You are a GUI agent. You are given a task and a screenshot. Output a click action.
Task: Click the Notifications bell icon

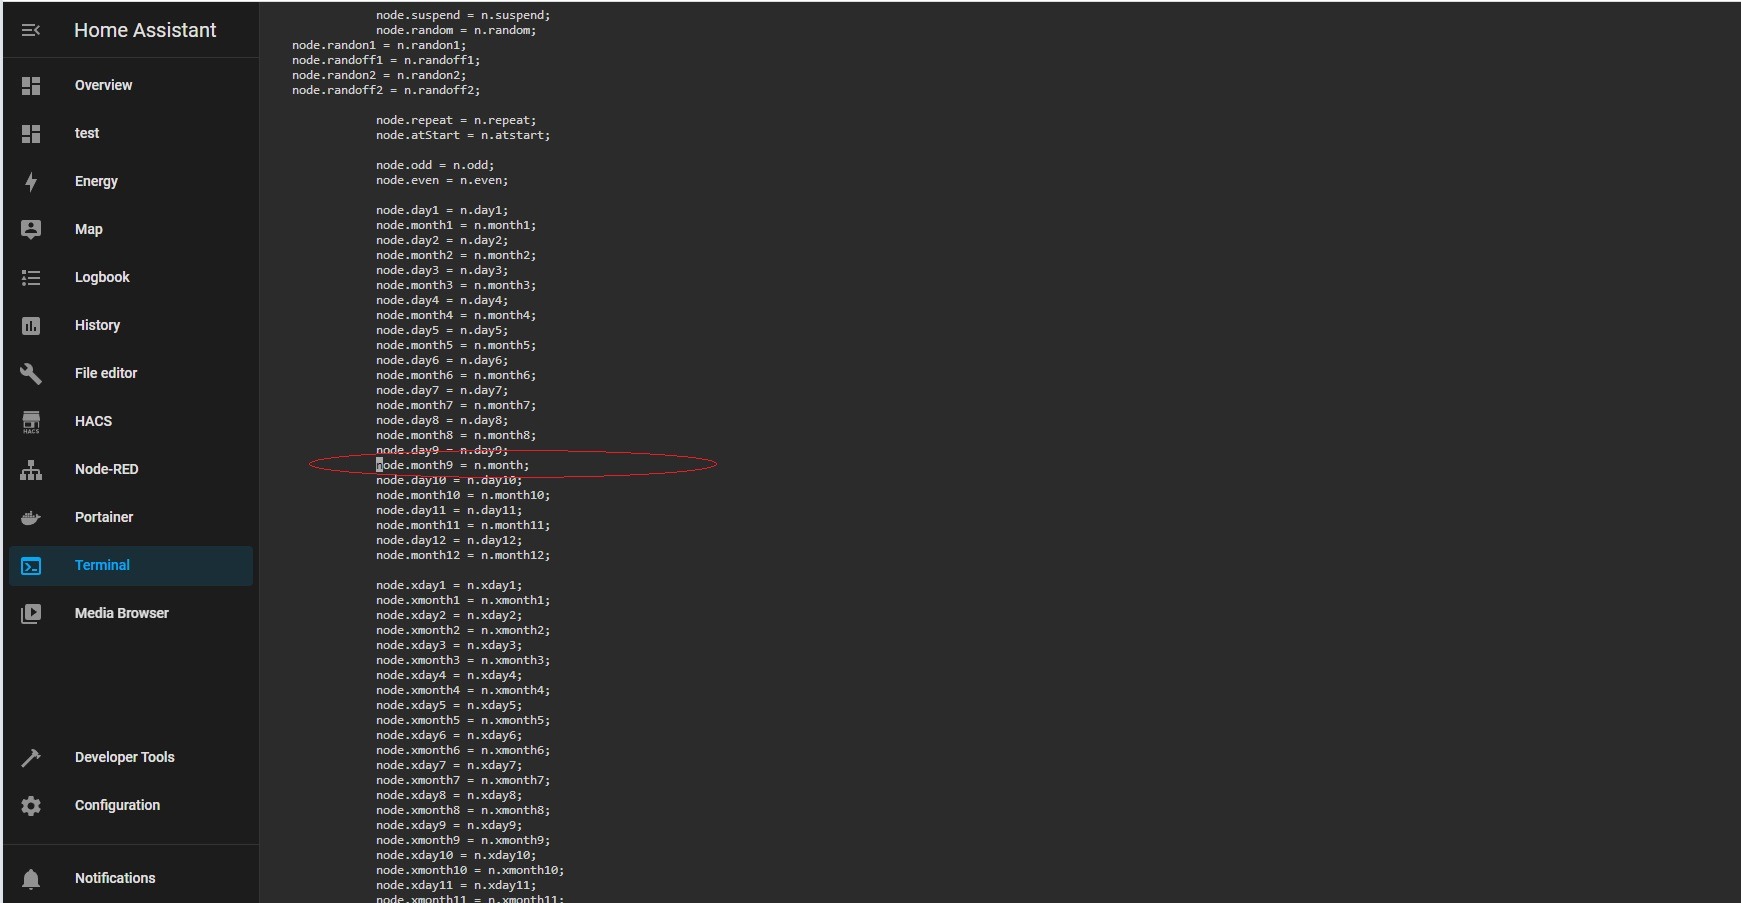click(x=31, y=879)
